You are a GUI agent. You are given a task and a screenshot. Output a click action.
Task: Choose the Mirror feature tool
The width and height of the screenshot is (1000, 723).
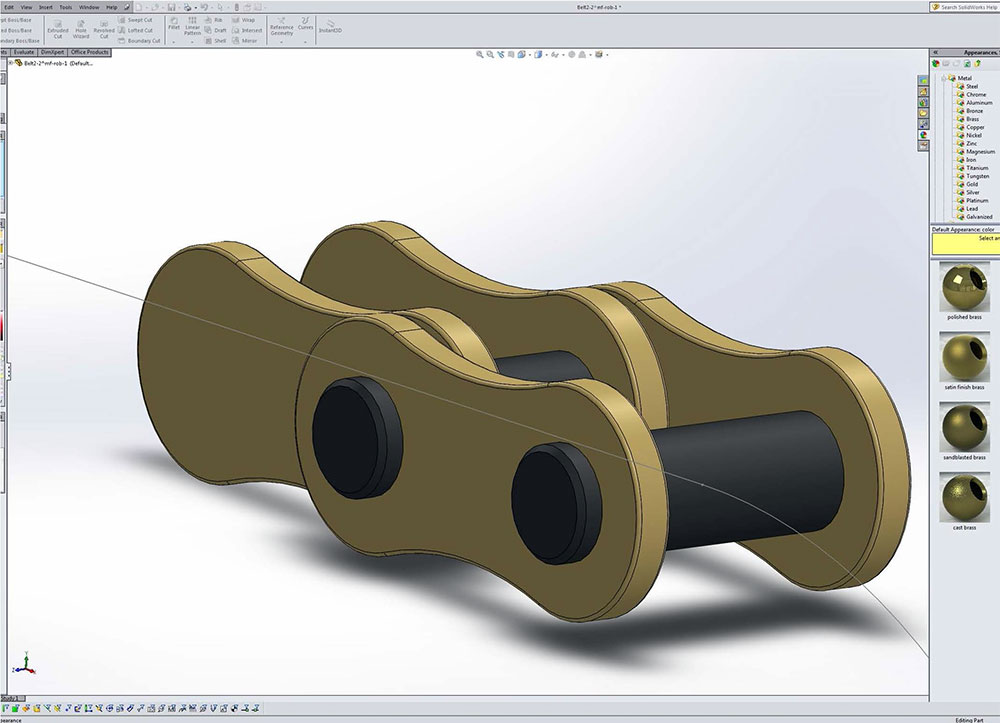point(246,41)
